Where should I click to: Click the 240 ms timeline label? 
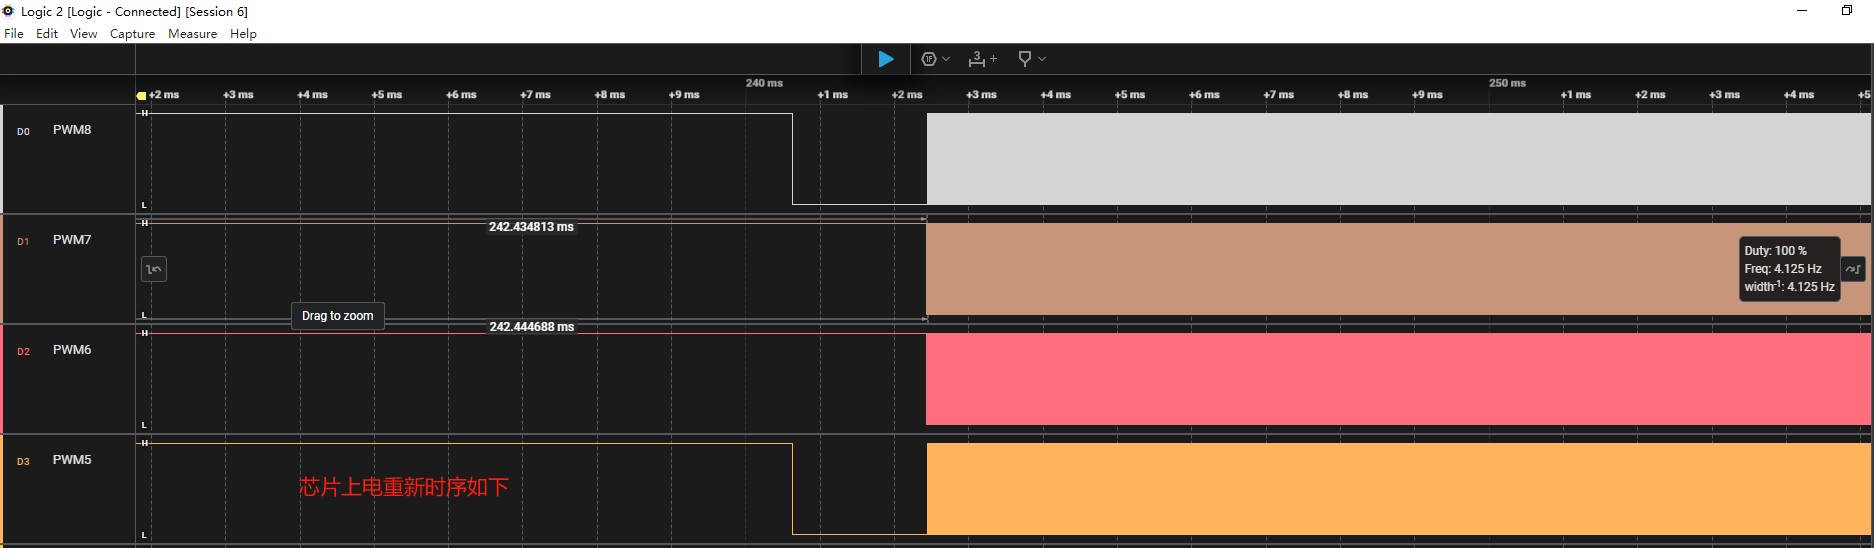point(764,83)
